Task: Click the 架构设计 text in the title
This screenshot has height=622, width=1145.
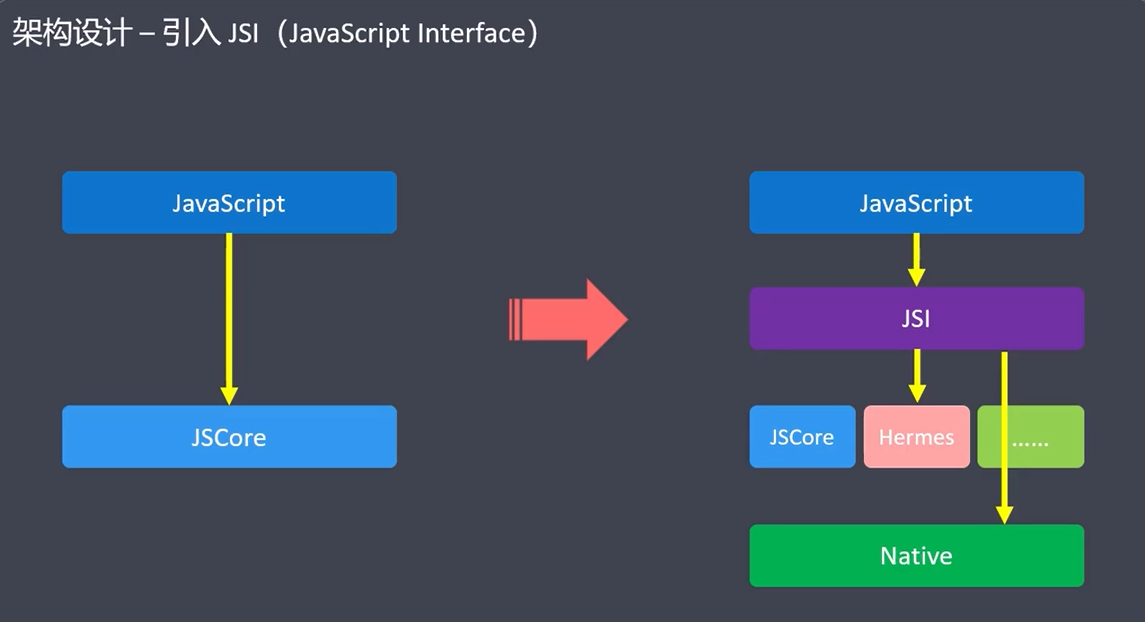Action: click(71, 33)
